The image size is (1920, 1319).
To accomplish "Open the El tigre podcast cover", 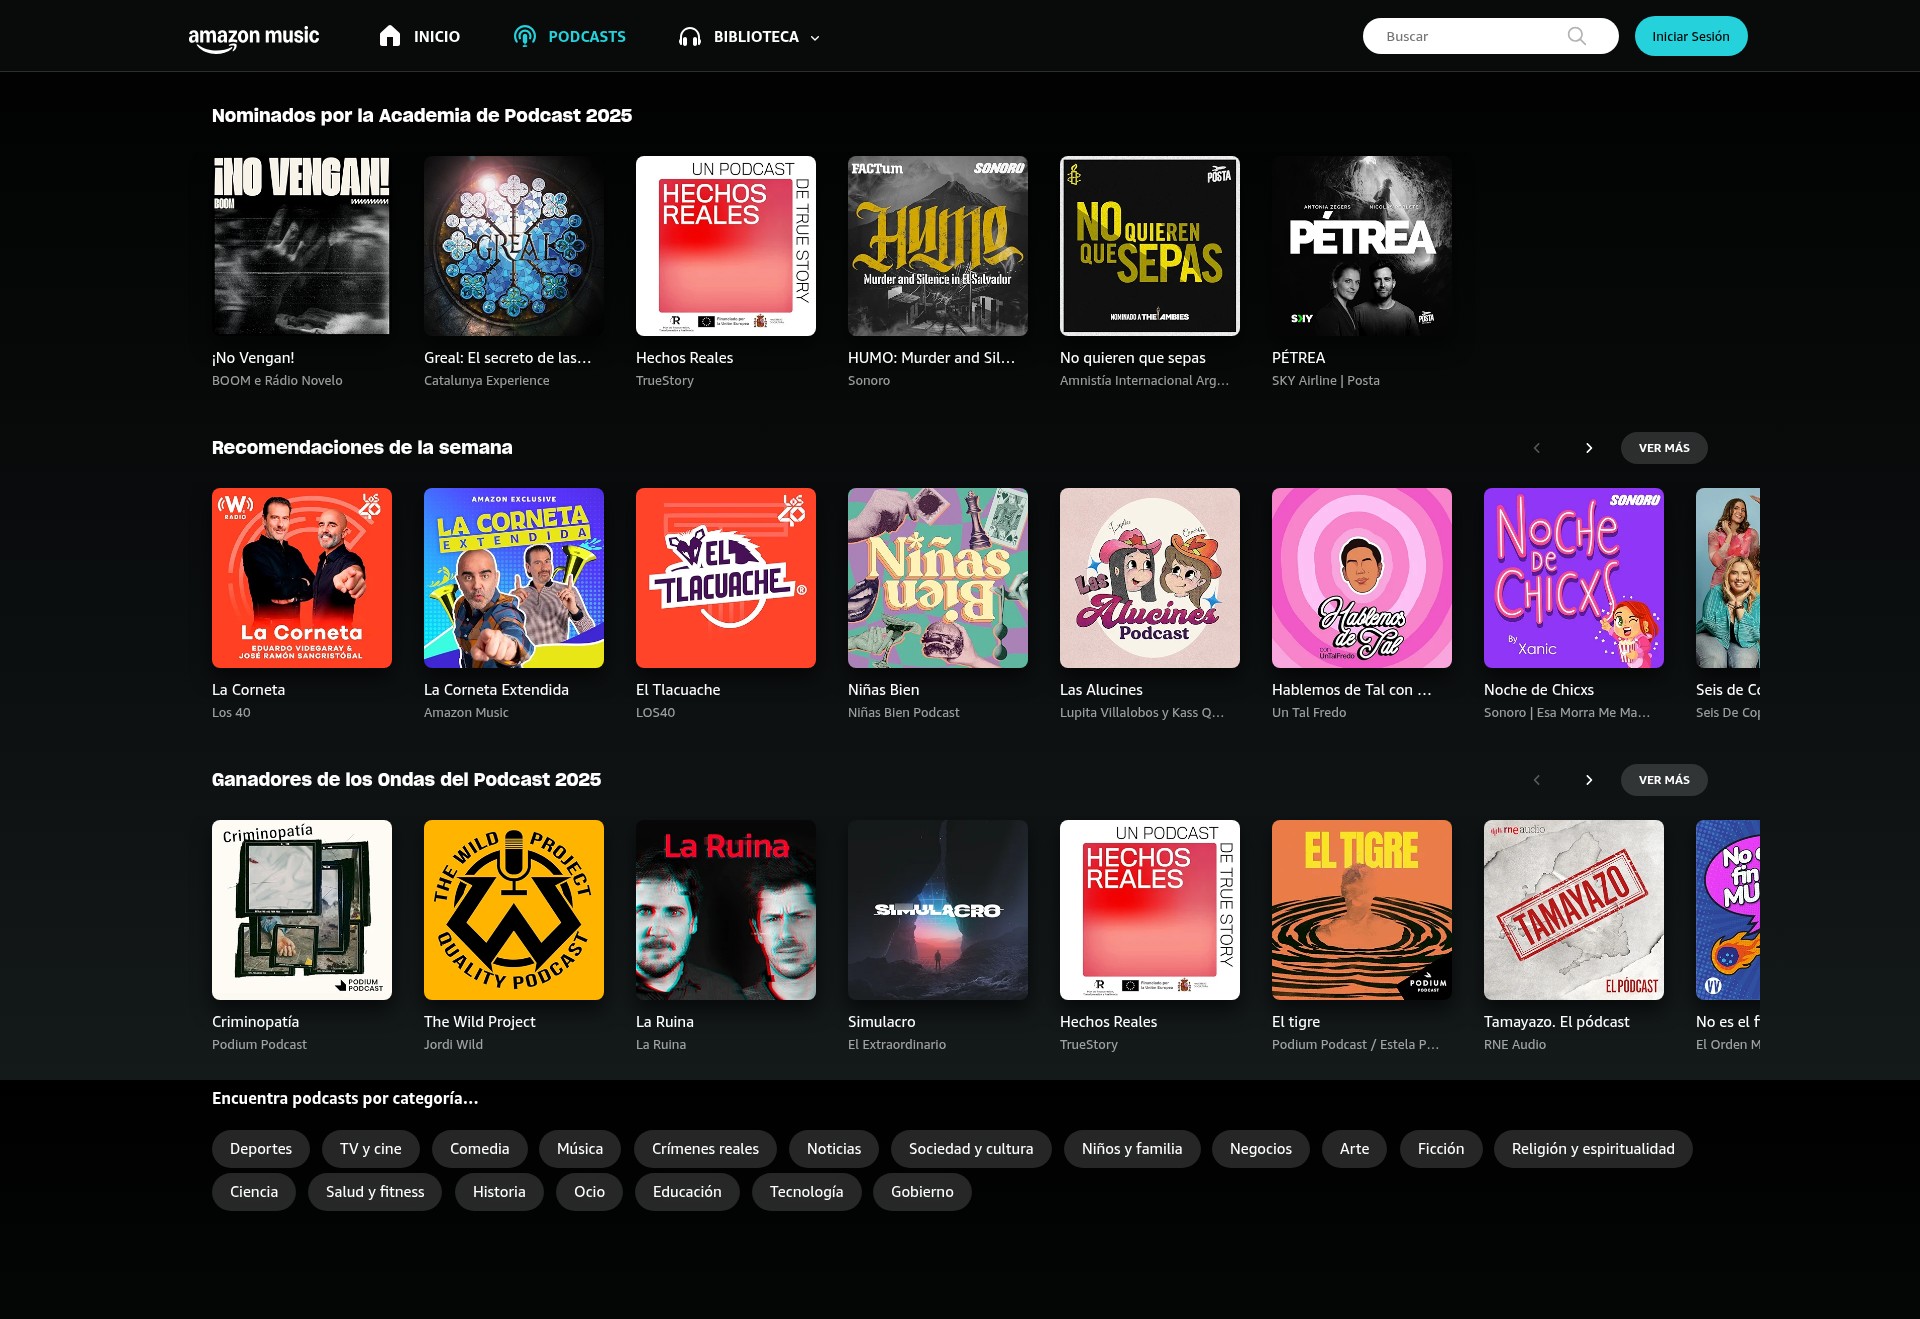I will point(1362,910).
